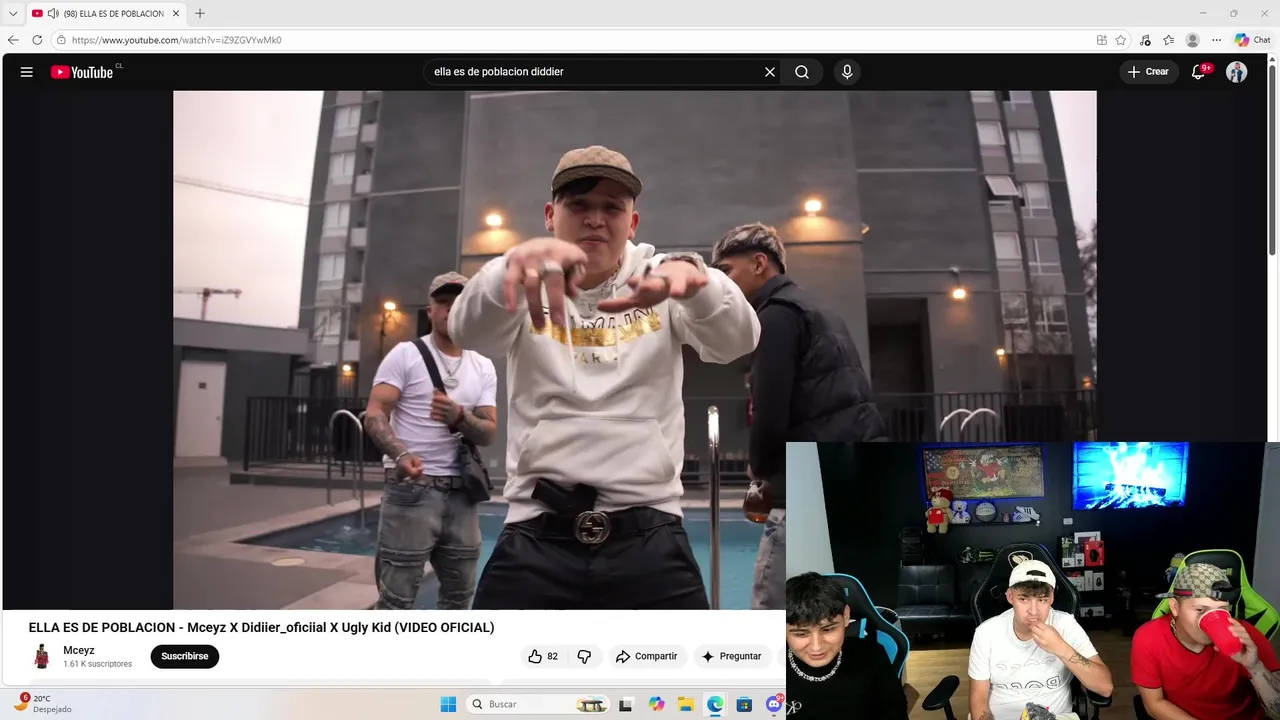
Task: Subscribe with the Suscribirse button
Action: point(185,657)
